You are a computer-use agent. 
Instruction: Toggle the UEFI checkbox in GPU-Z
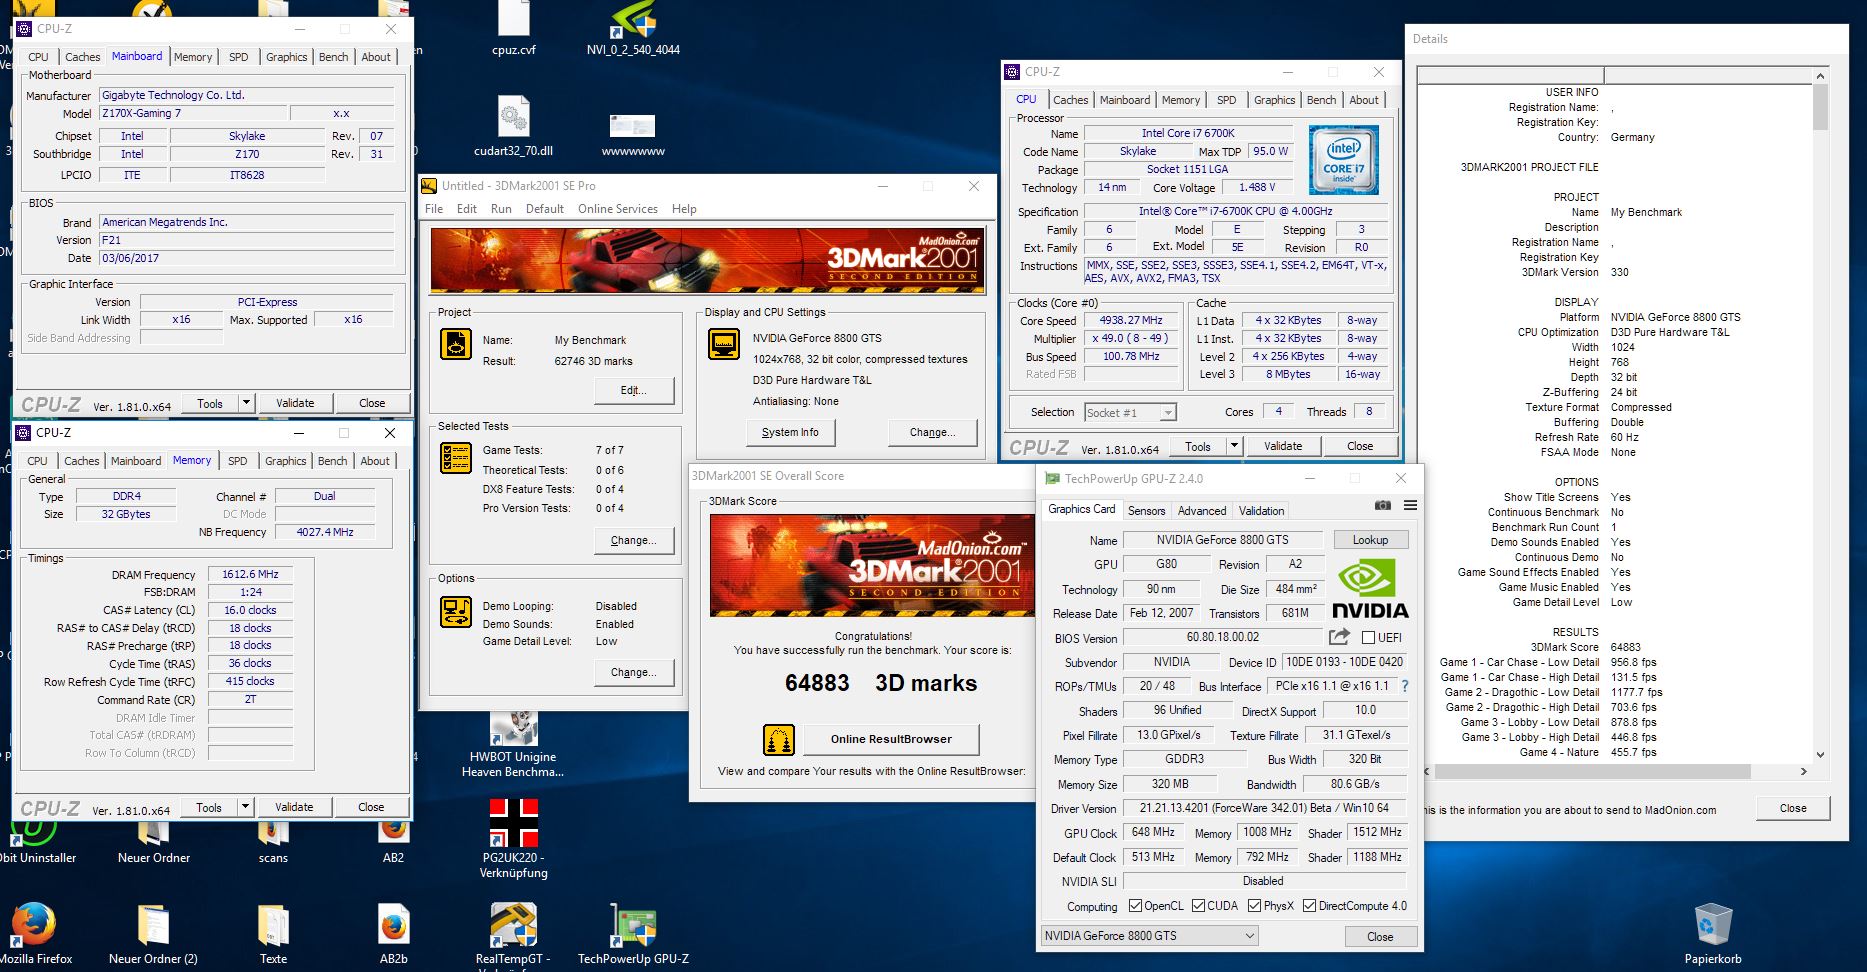[1368, 637]
